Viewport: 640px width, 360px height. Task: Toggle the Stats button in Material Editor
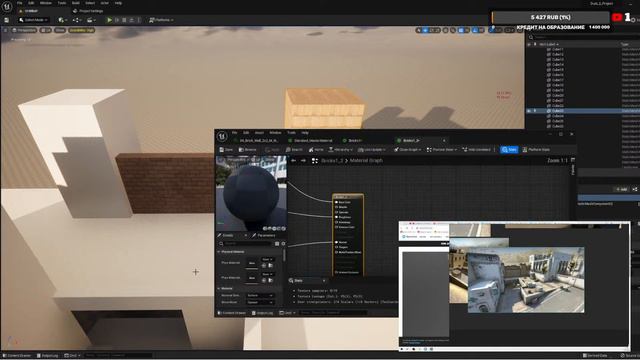point(509,150)
